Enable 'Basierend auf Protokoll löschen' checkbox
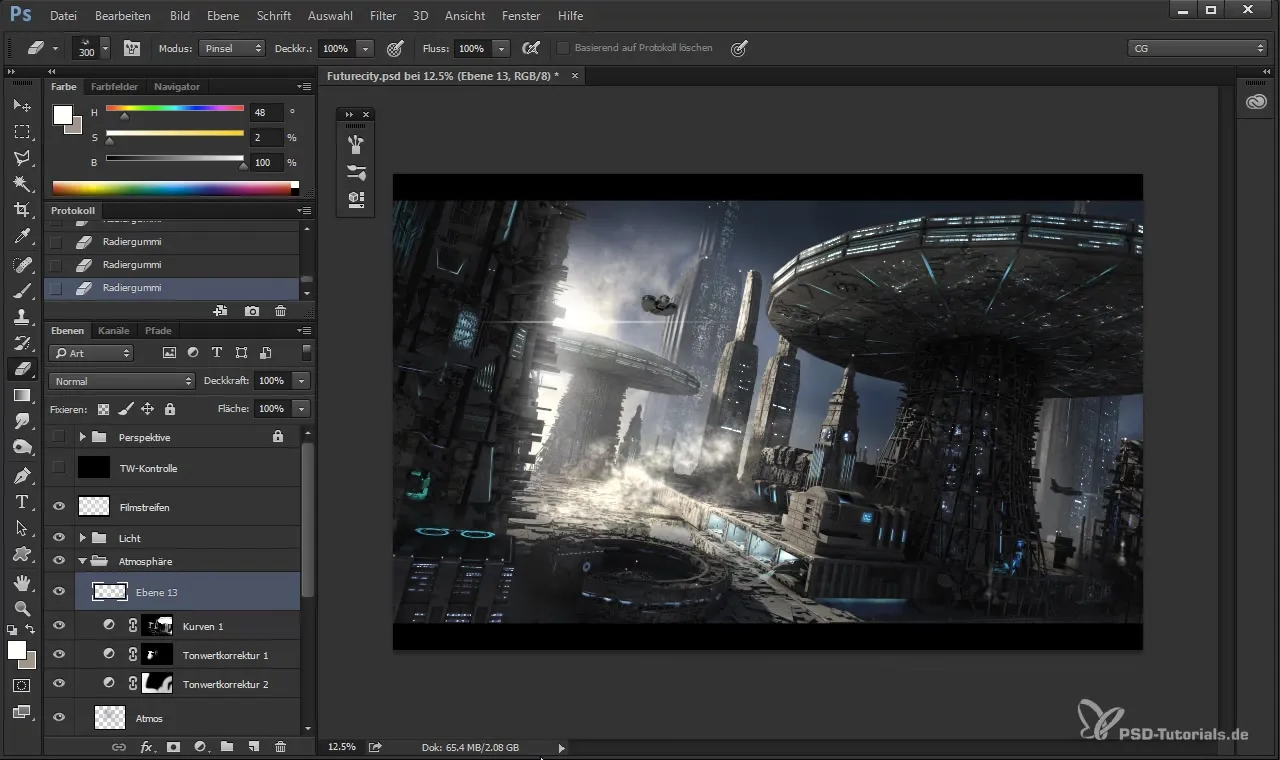Screen dimensions: 1280x760 click(563, 48)
